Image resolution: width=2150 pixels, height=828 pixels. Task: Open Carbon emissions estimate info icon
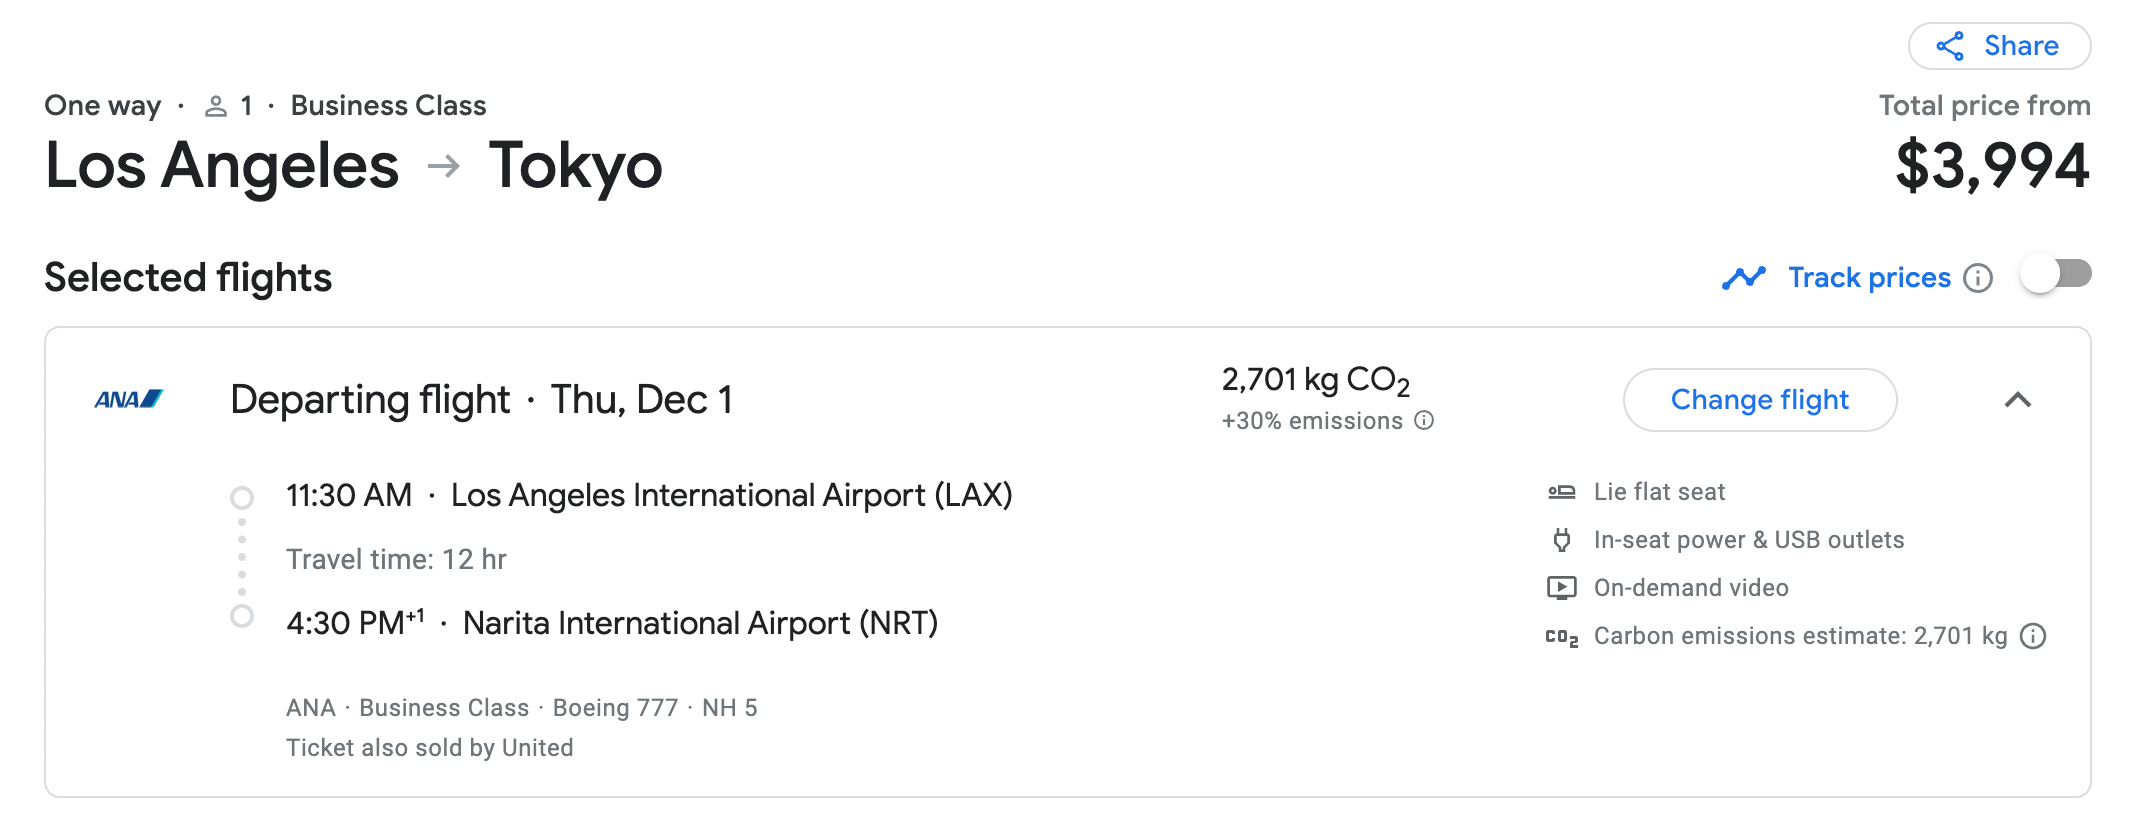click(2033, 636)
